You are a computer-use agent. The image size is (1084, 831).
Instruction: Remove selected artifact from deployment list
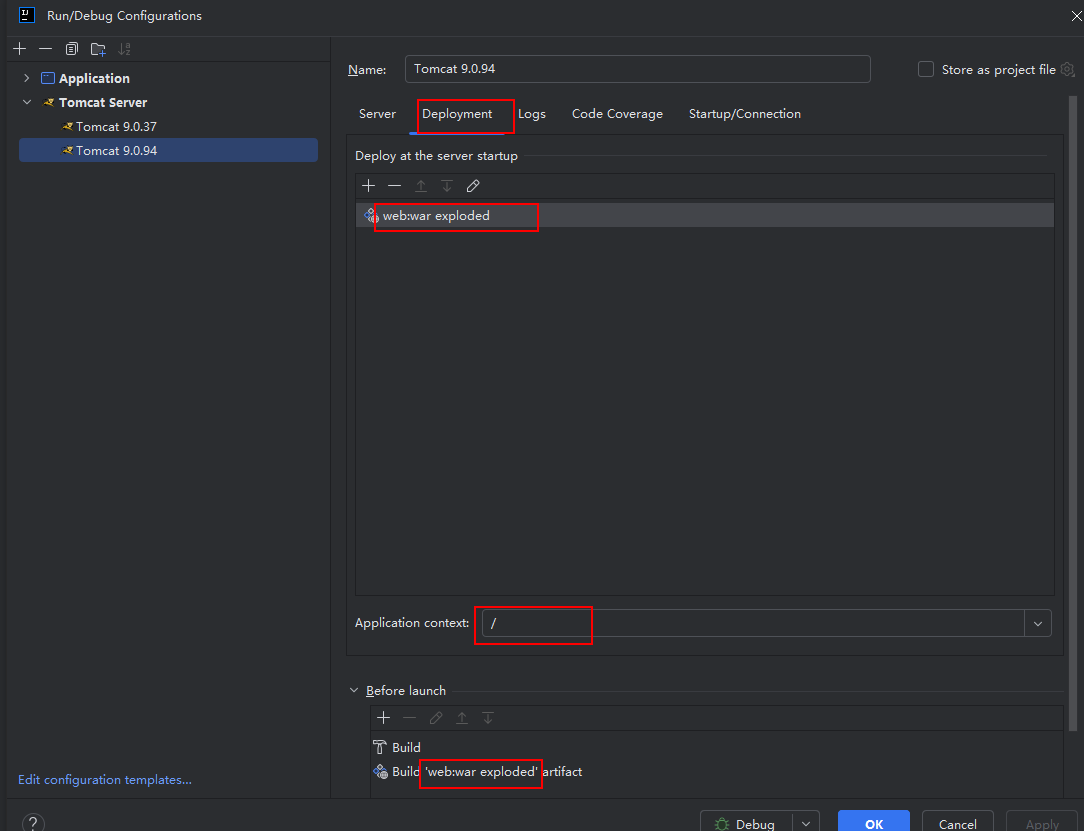coord(395,185)
